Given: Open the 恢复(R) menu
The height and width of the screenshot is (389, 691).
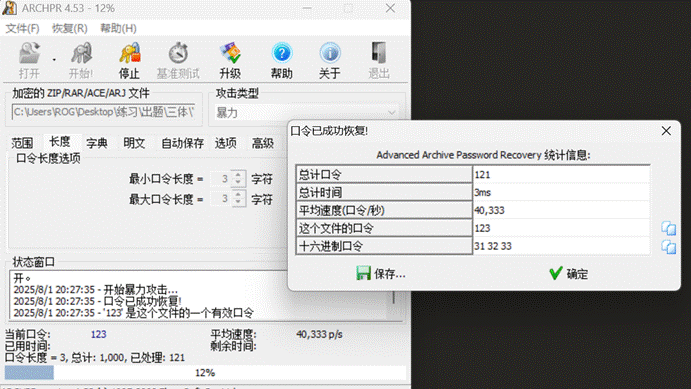Looking at the screenshot, I should 70,29.
